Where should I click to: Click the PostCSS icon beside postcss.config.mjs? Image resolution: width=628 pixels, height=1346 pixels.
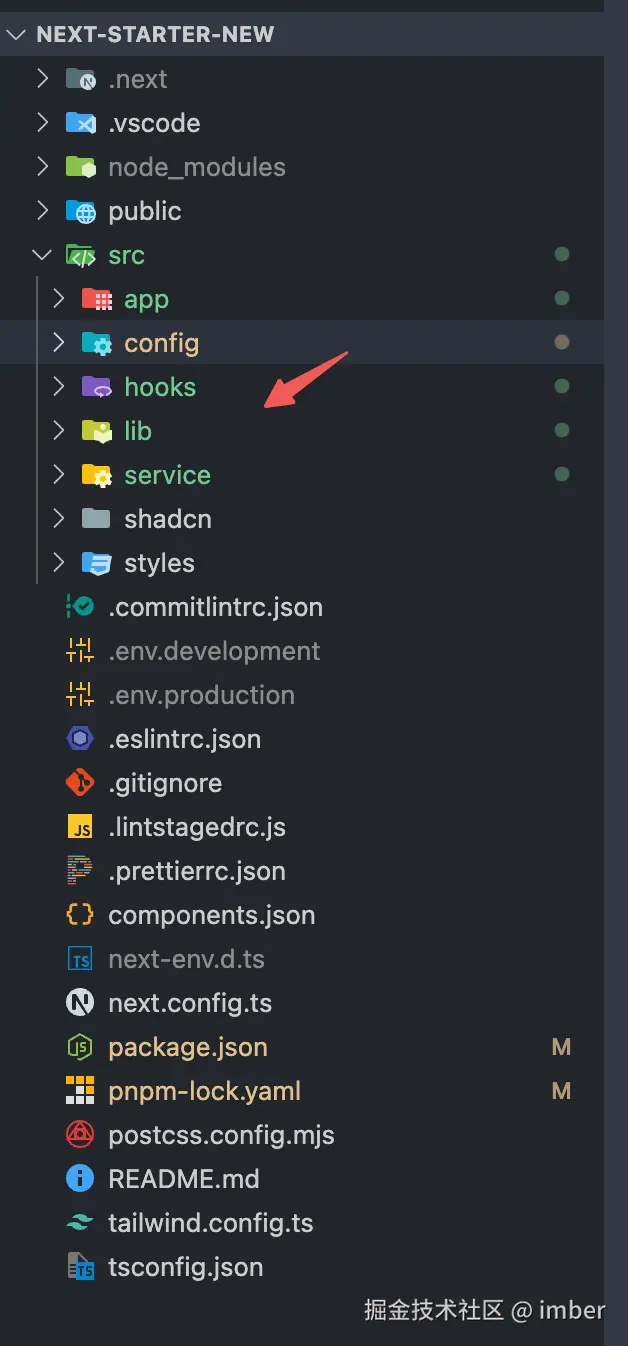coord(80,1135)
